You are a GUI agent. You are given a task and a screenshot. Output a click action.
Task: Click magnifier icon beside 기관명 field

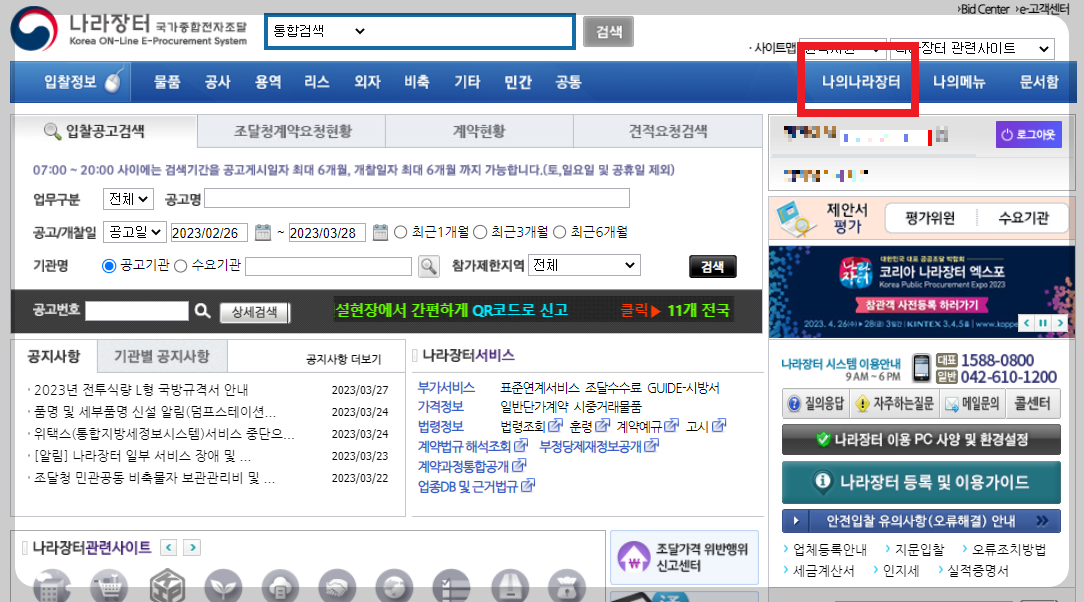pyautogui.click(x=429, y=266)
